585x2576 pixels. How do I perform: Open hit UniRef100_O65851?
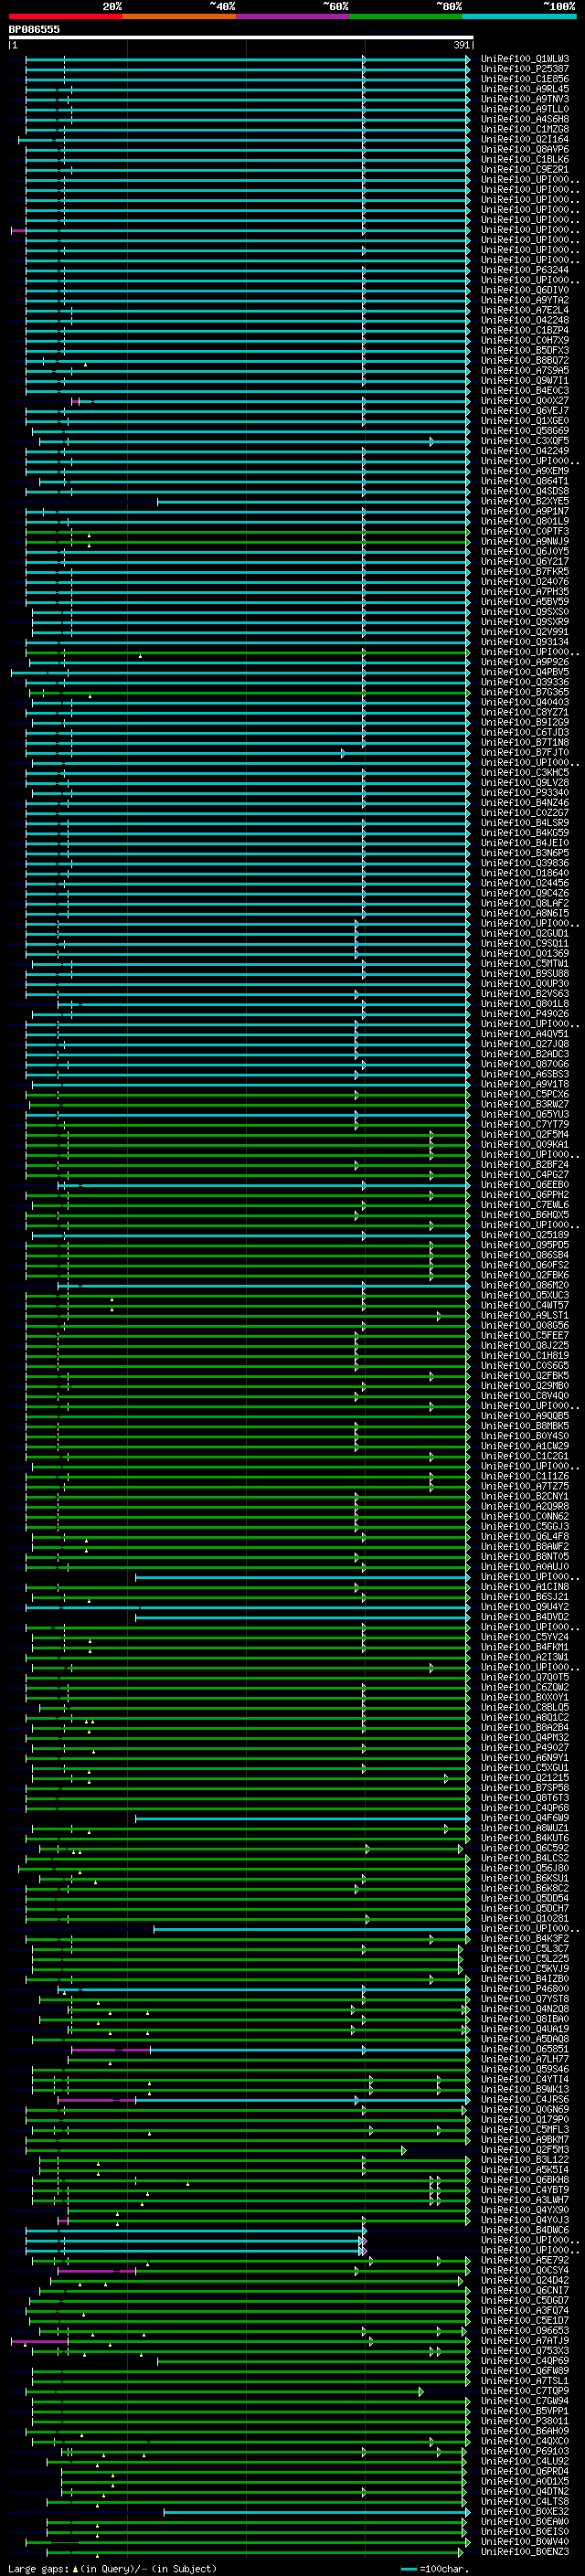click(x=524, y=2049)
